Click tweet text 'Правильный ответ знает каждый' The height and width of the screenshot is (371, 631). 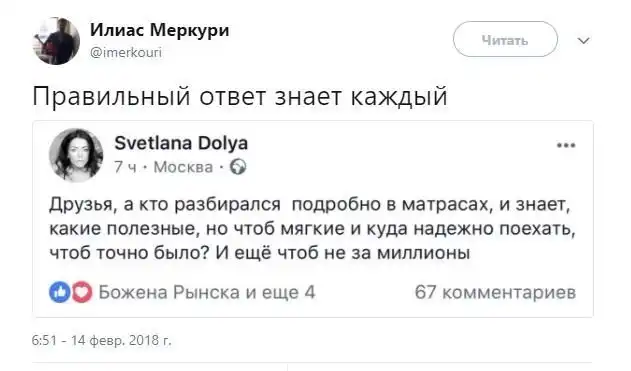(240, 97)
